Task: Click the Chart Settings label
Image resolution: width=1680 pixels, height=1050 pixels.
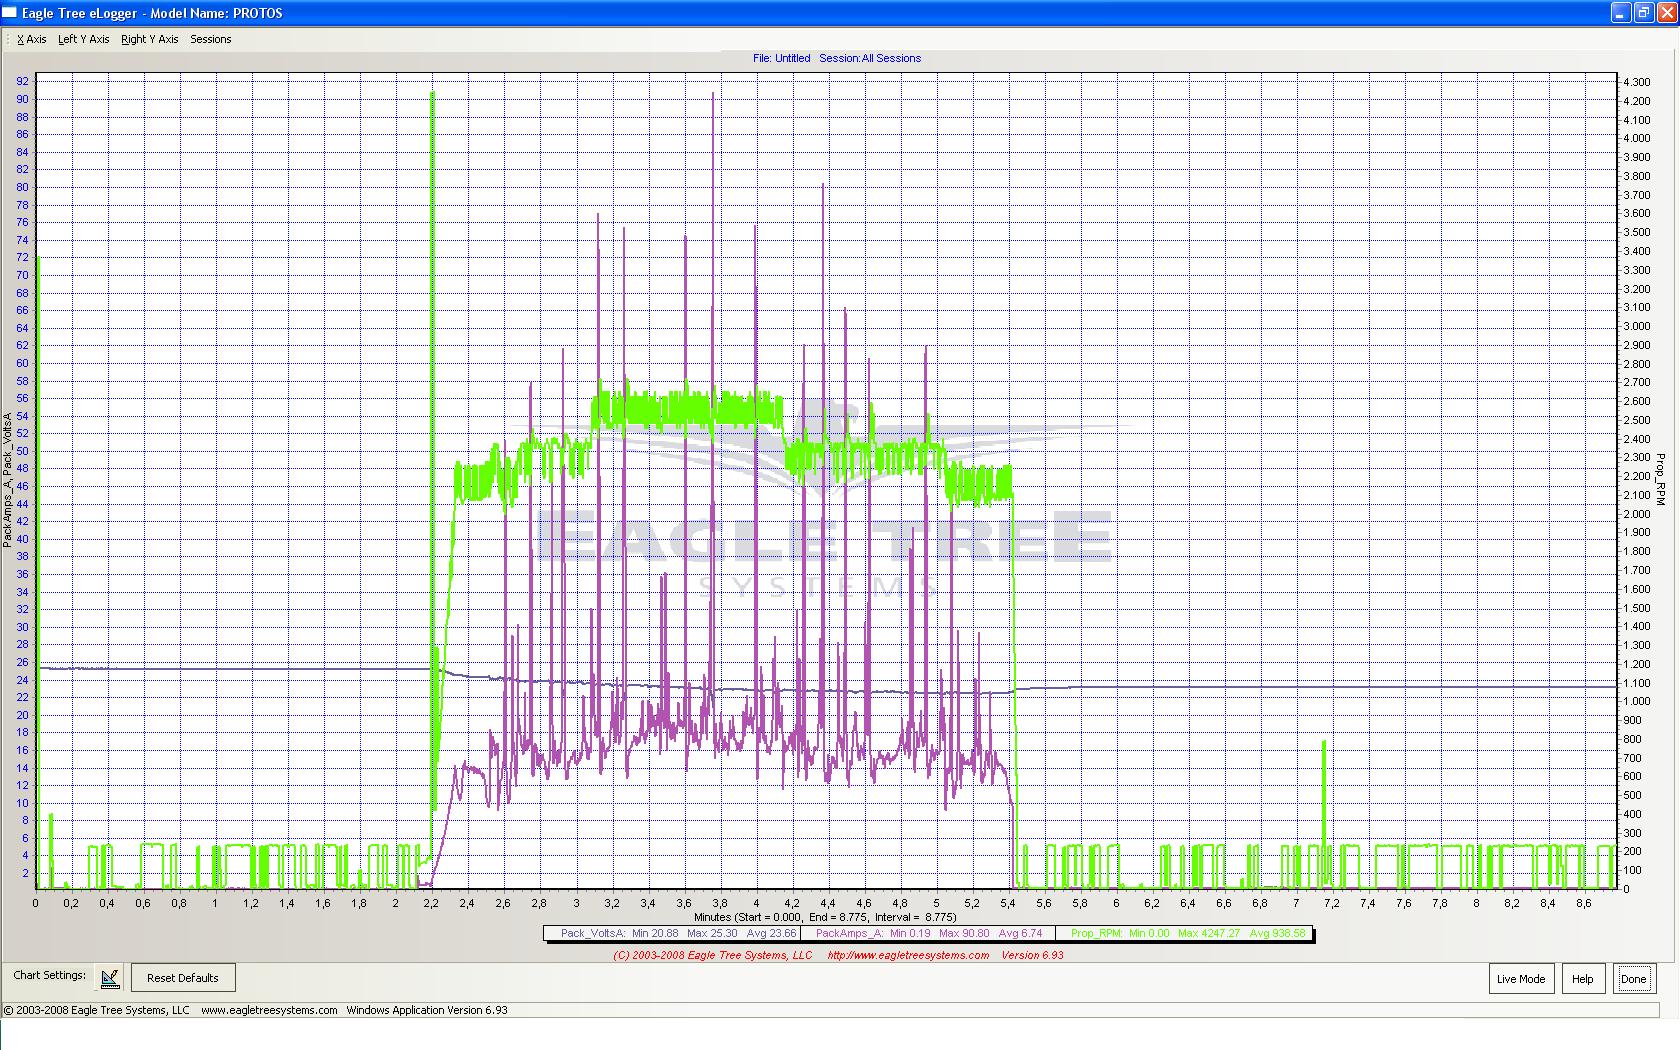Action: coord(49,975)
